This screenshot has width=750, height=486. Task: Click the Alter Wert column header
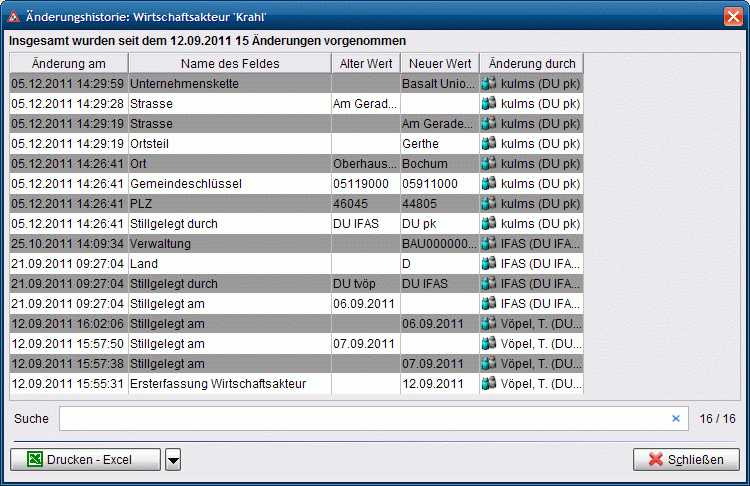click(x=365, y=64)
